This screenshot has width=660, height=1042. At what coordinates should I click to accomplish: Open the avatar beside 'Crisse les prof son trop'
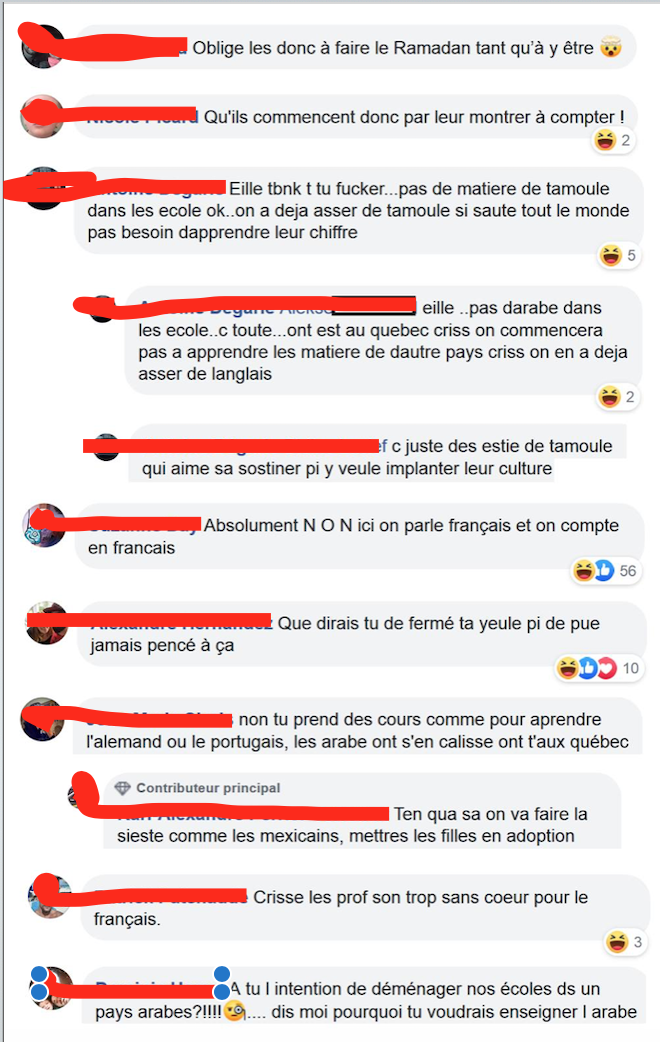(49, 896)
